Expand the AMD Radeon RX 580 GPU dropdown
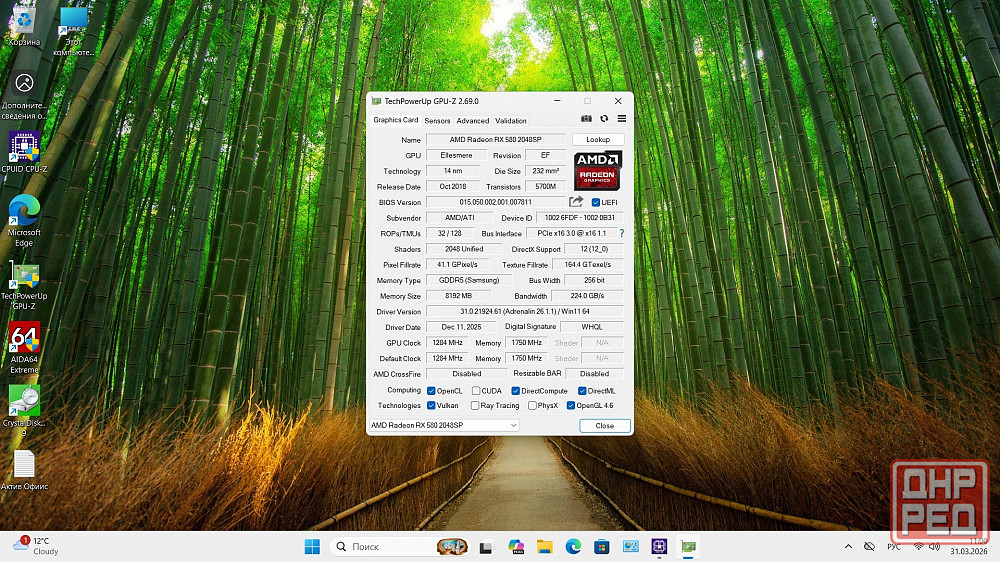 click(514, 425)
